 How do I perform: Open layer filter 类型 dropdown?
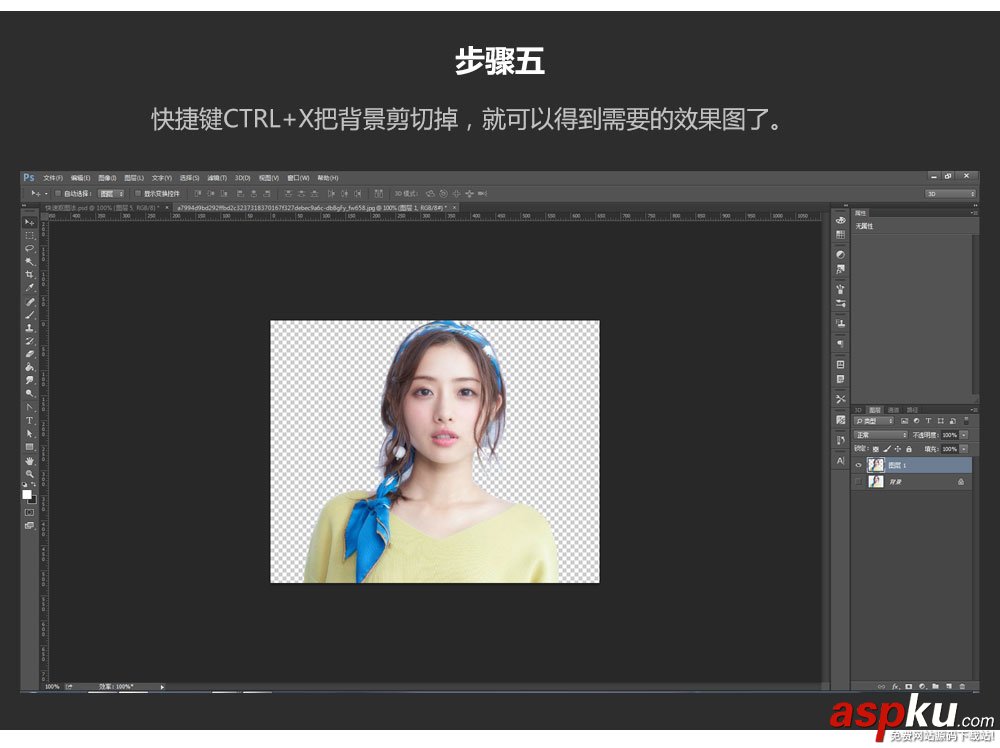click(874, 421)
